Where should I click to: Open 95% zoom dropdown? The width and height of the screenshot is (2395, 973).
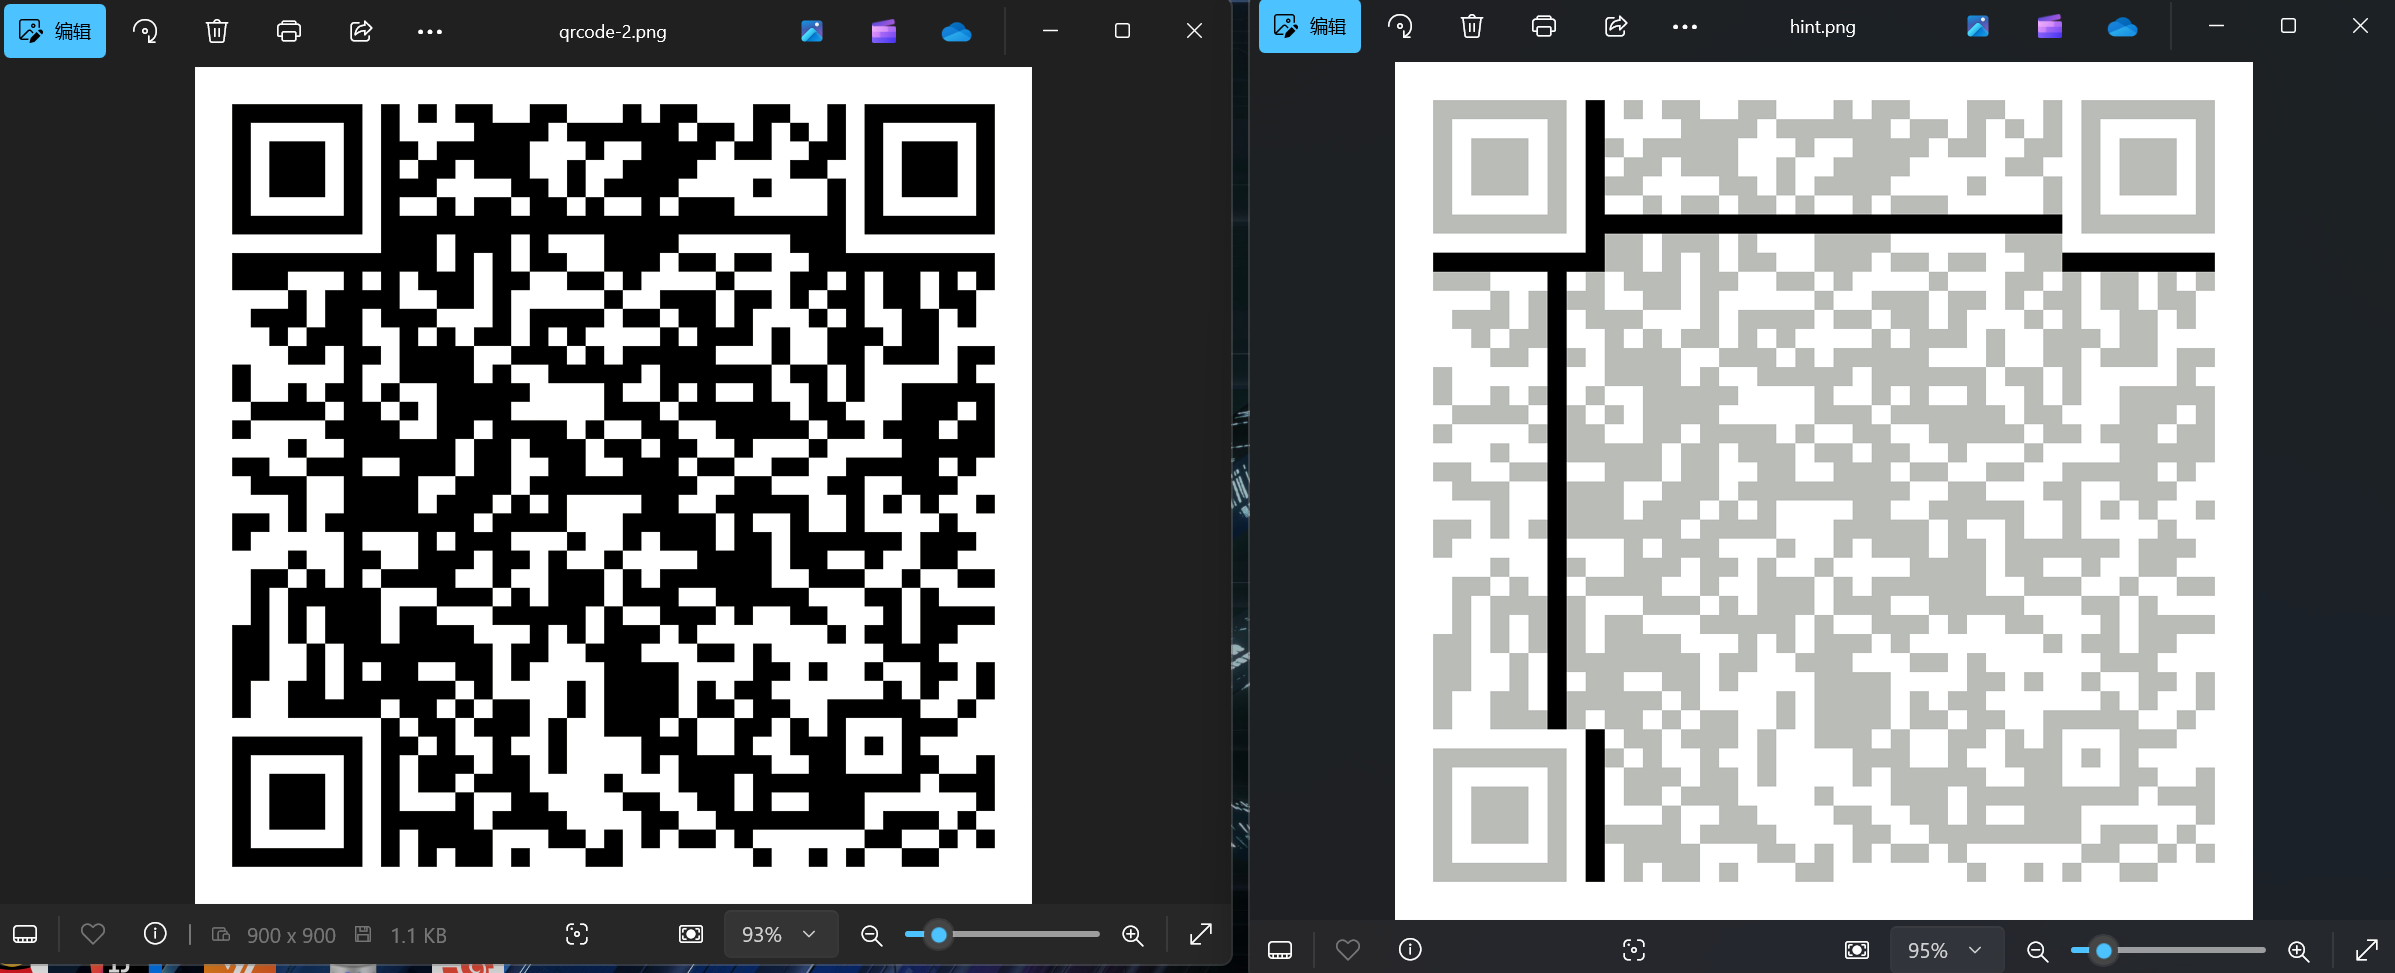click(x=1946, y=950)
